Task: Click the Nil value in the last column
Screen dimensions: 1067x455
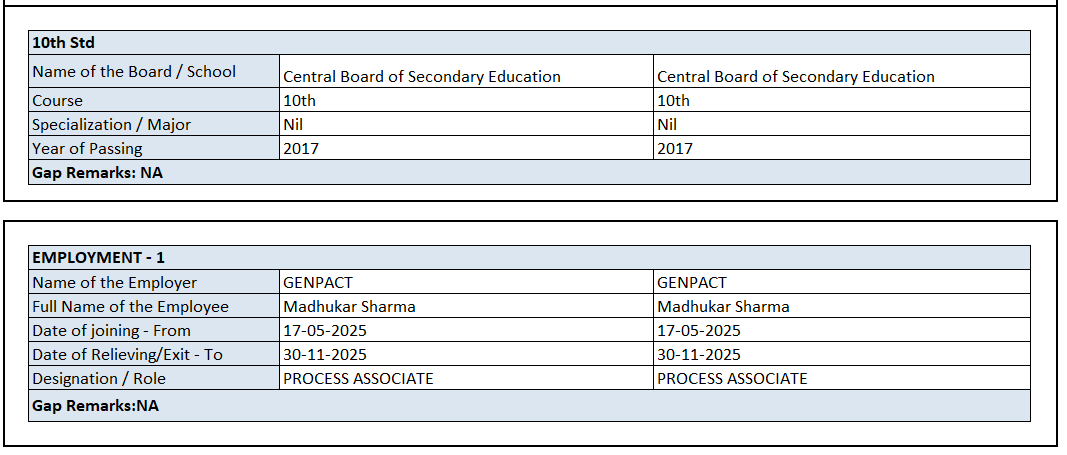Action: tap(667, 125)
